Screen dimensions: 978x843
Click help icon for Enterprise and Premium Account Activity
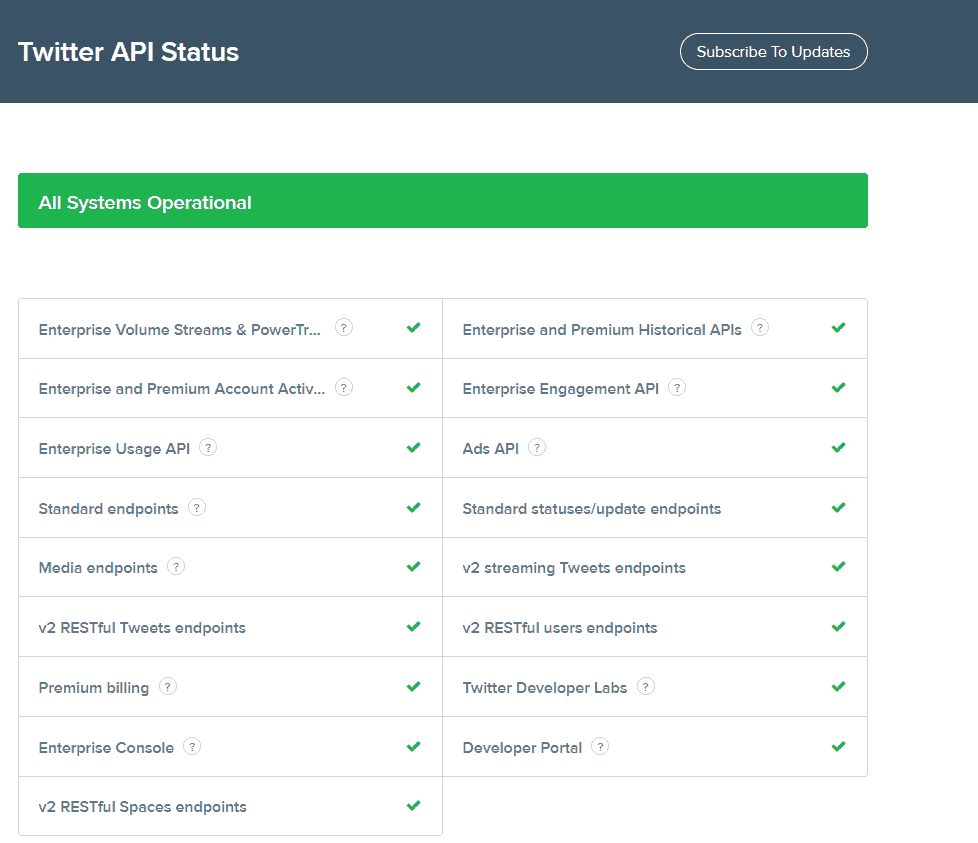tap(344, 387)
